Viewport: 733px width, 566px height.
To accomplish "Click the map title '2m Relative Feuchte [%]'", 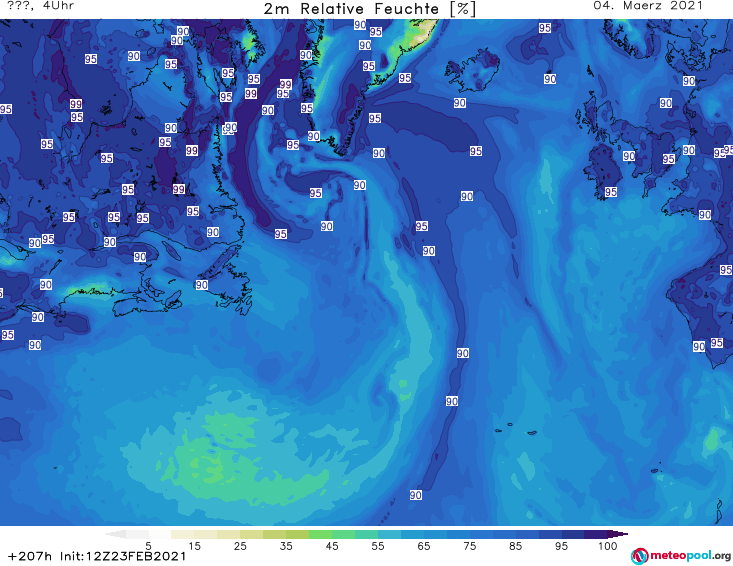I will (x=370, y=9).
